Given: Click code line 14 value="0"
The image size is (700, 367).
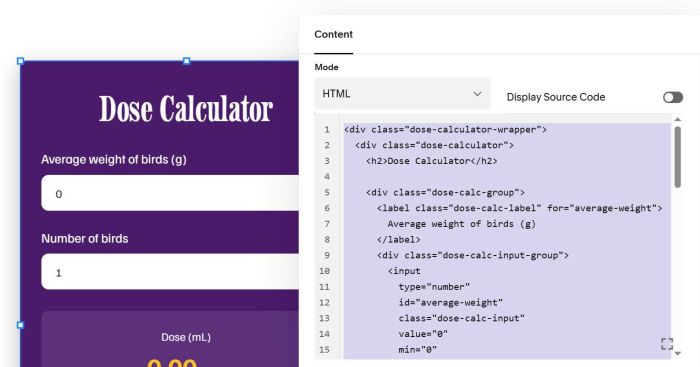Looking at the screenshot, I should click(x=423, y=334).
